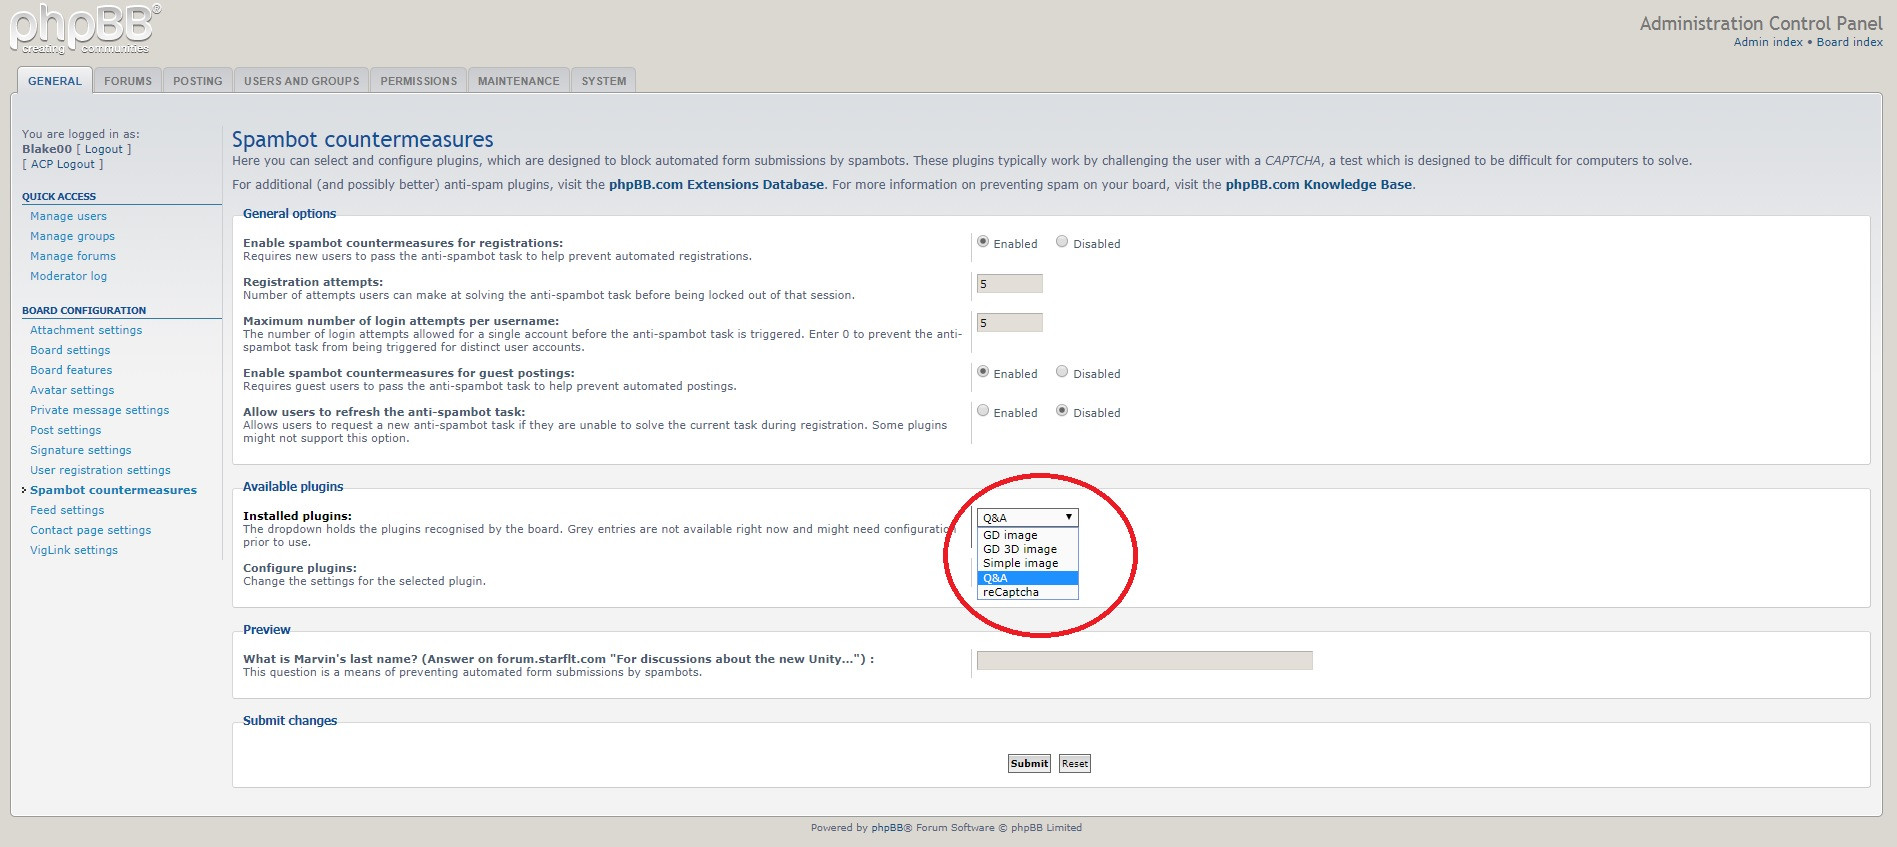
Task: Select Disabled for registration spambot countermeasures
Action: click(1062, 242)
